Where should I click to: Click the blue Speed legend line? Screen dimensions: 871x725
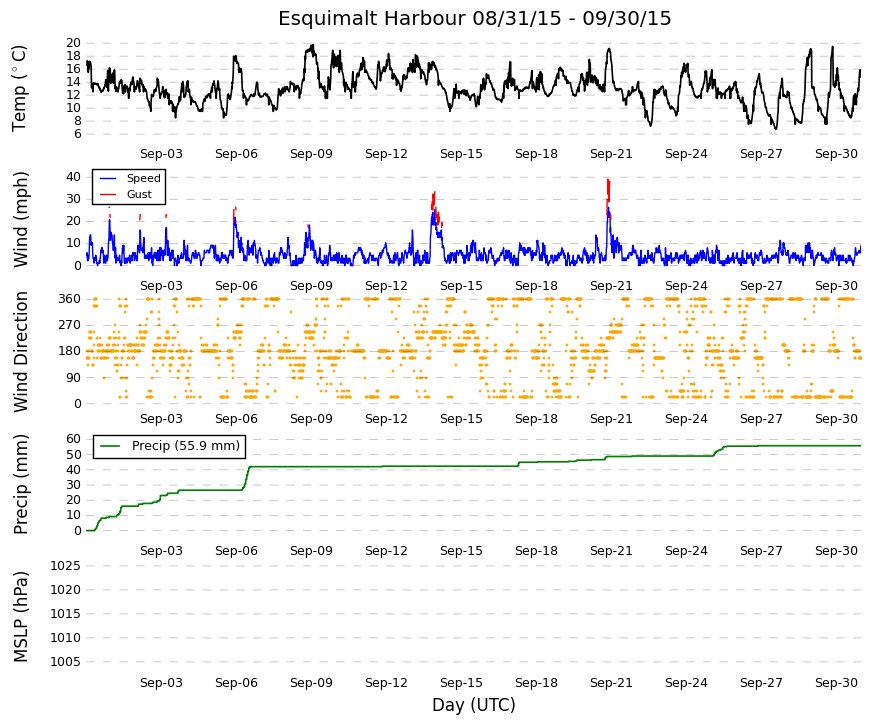coord(108,178)
